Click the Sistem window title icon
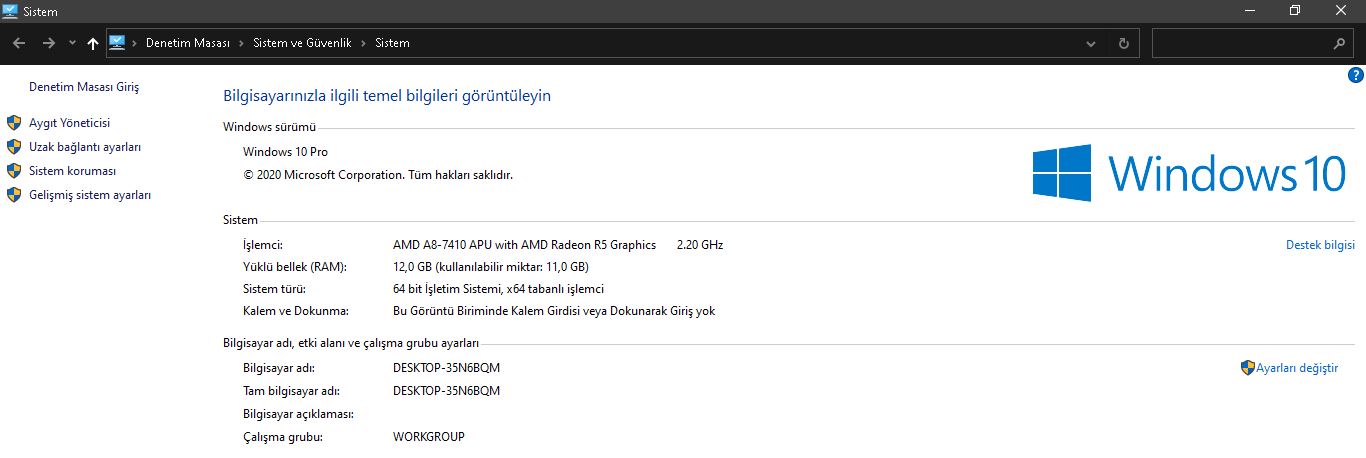 pos(11,11)
